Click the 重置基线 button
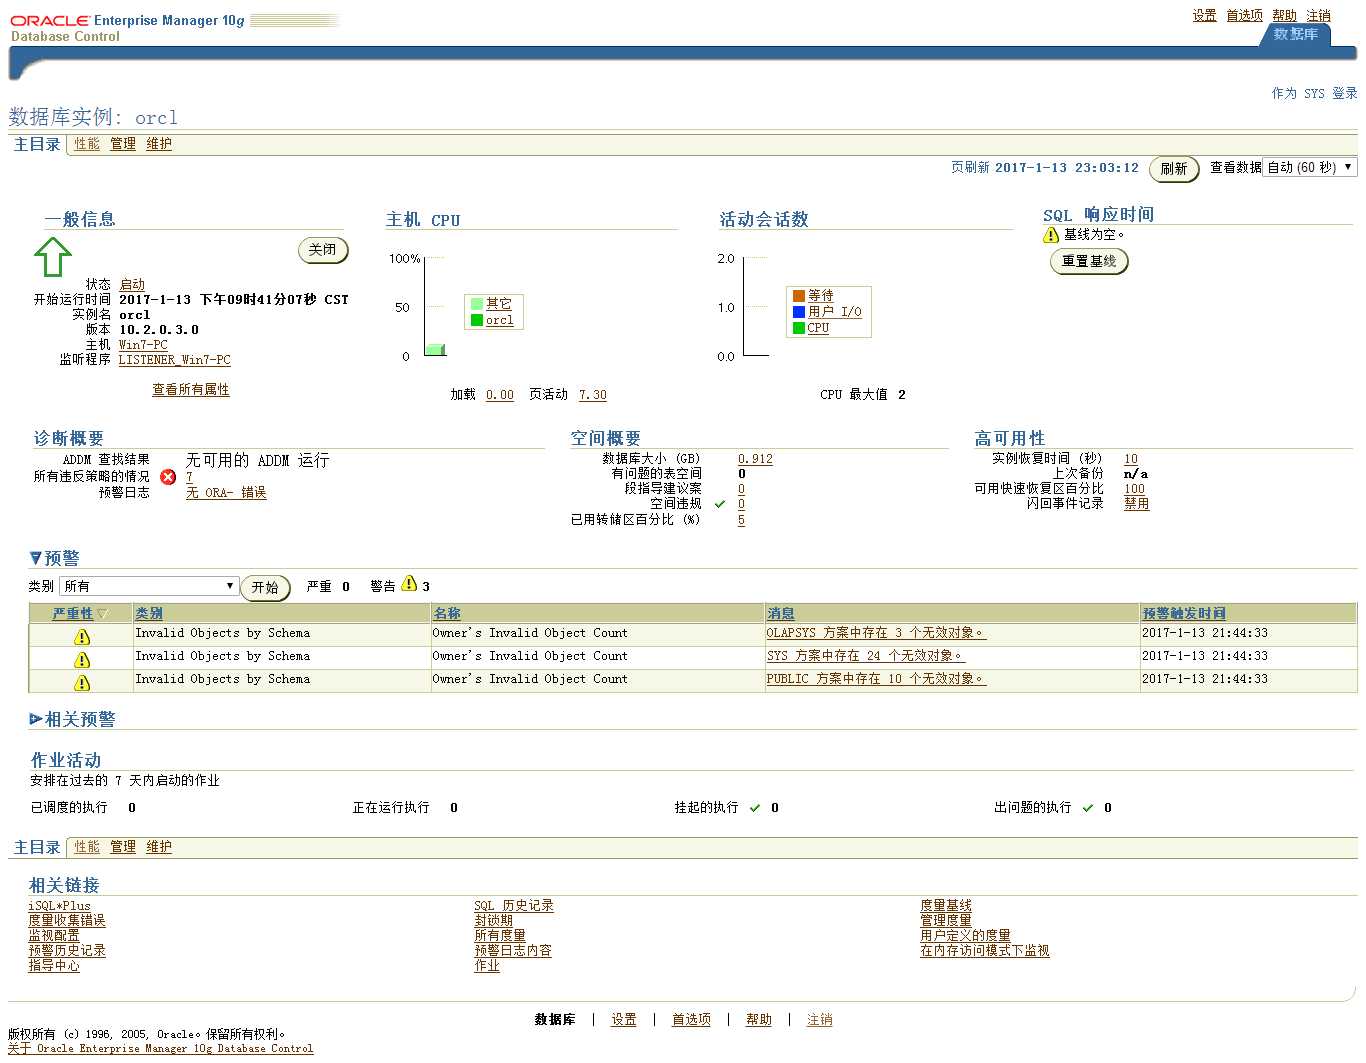Screen dimensions: 1366x1063 1089,261
